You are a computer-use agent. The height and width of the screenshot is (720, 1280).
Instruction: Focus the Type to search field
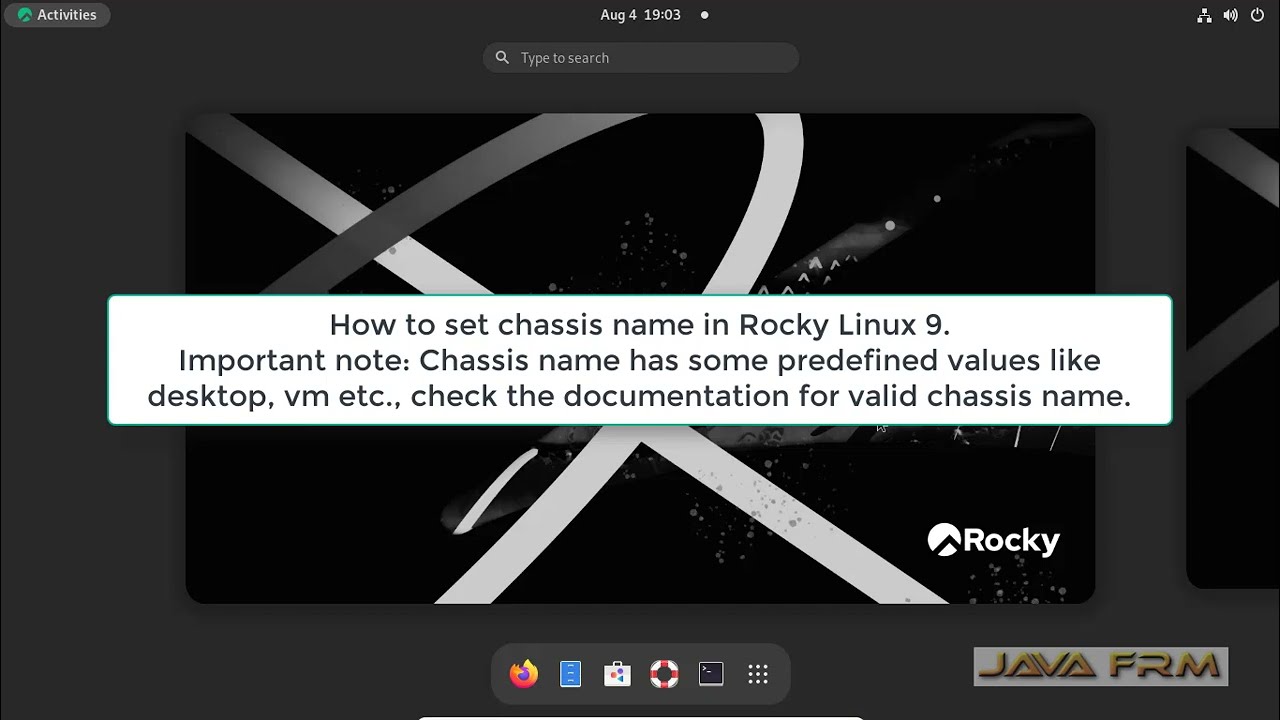641,58
